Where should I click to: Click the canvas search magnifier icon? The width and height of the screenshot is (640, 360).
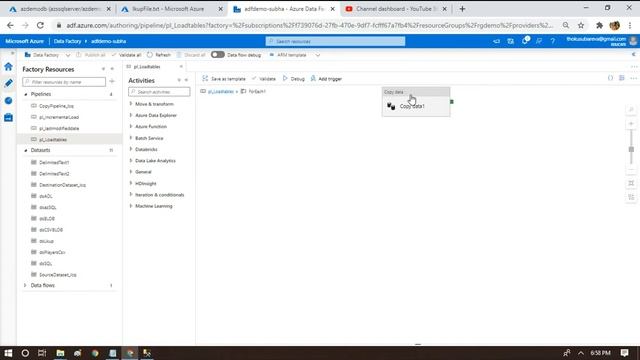point(631,110)
